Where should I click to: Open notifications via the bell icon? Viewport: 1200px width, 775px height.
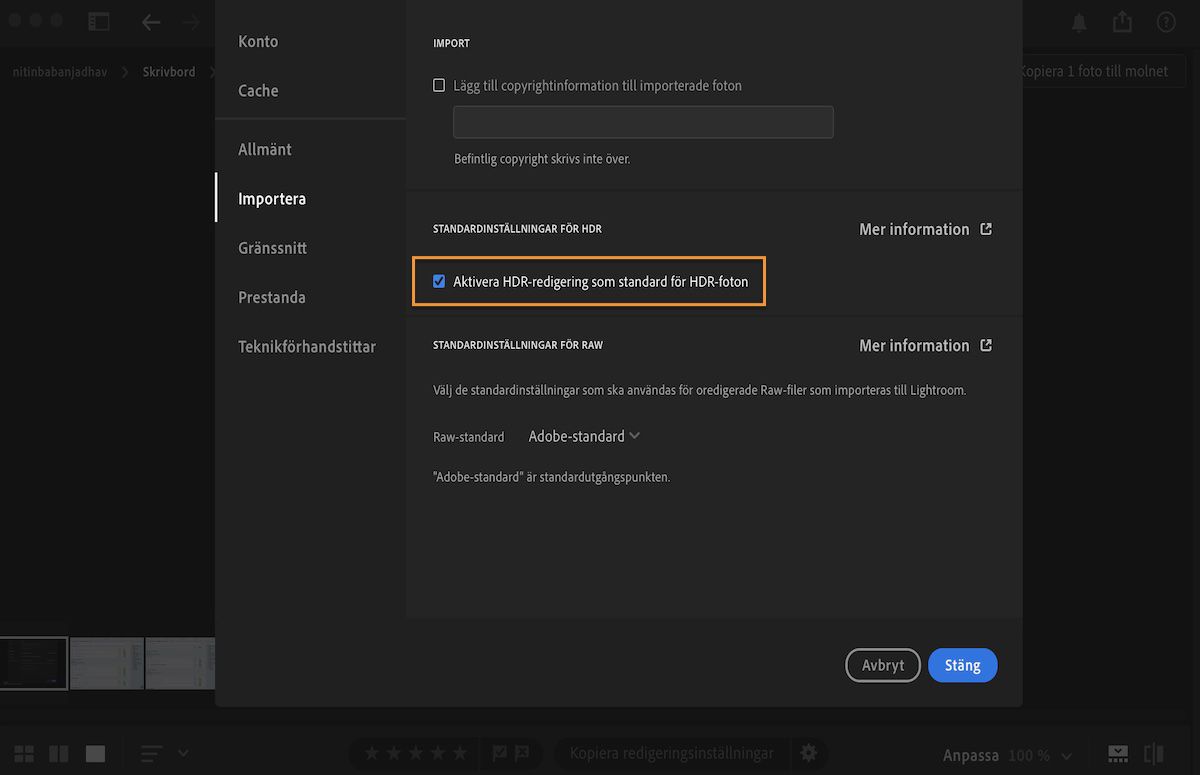point(1079,21)
